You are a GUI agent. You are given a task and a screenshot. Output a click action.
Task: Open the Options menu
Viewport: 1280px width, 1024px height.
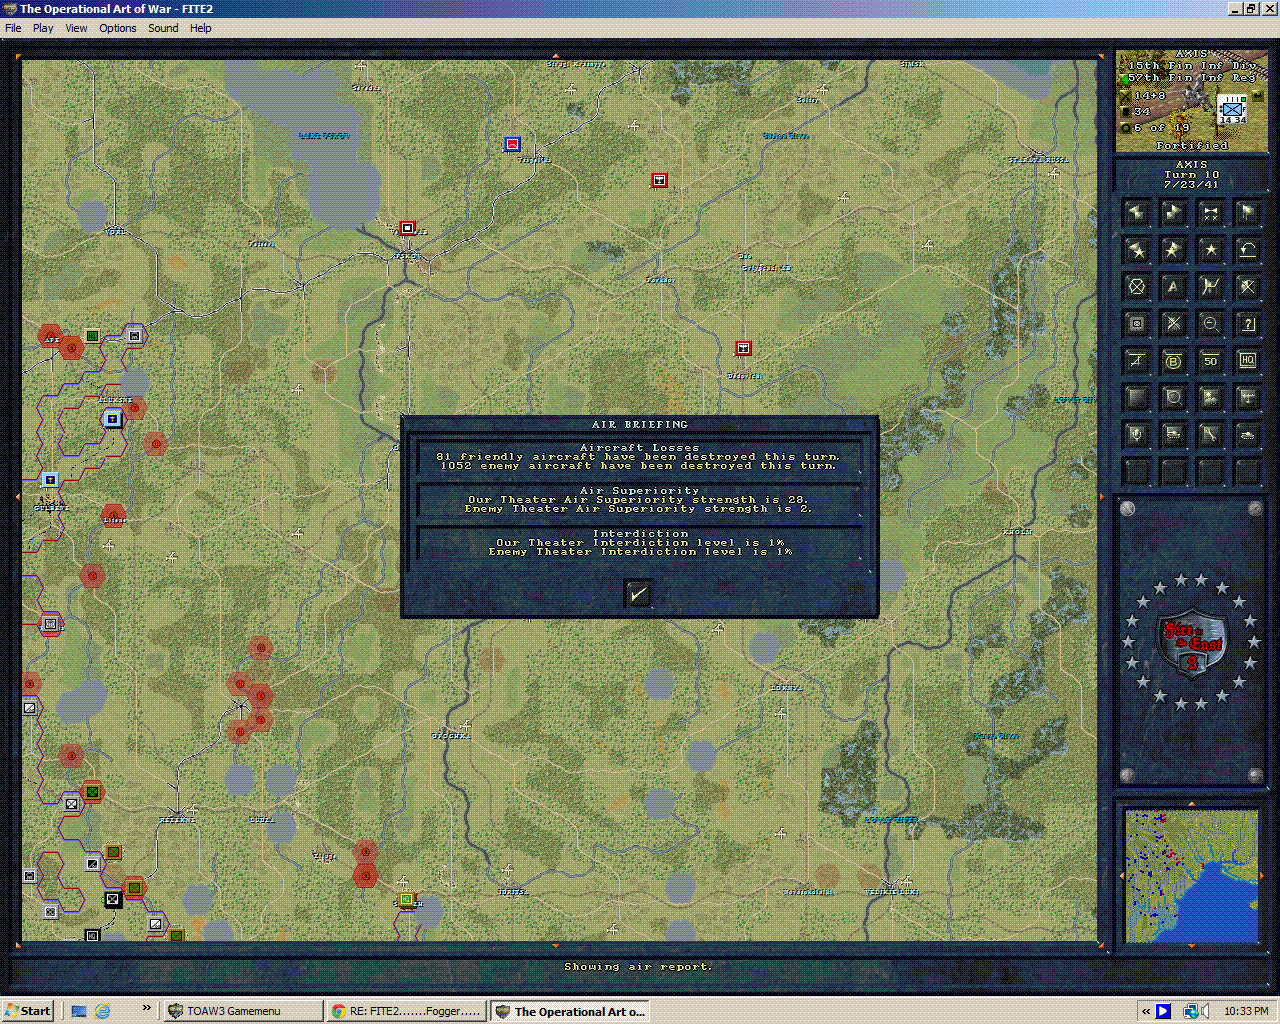pos(117,28)
